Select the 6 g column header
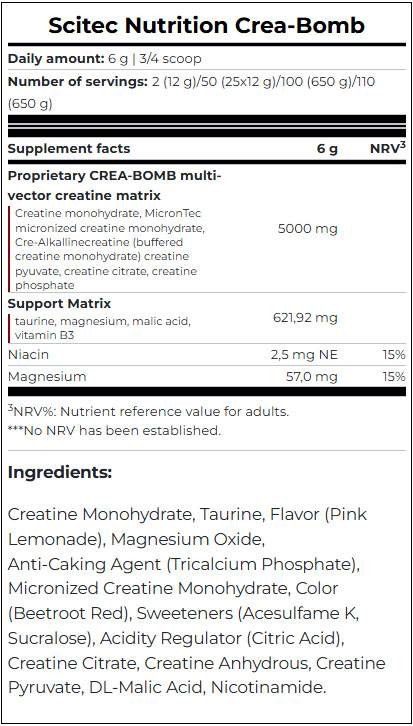This screenshot has width=413, height=726. pyautogui.click(x=327, y=150)
